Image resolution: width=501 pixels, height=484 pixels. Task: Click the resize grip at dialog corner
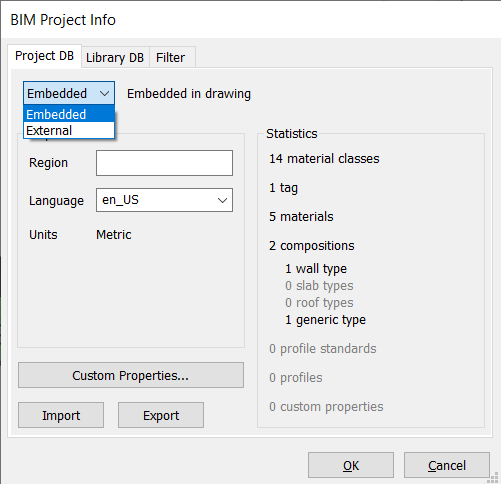[x=493, y=477]
